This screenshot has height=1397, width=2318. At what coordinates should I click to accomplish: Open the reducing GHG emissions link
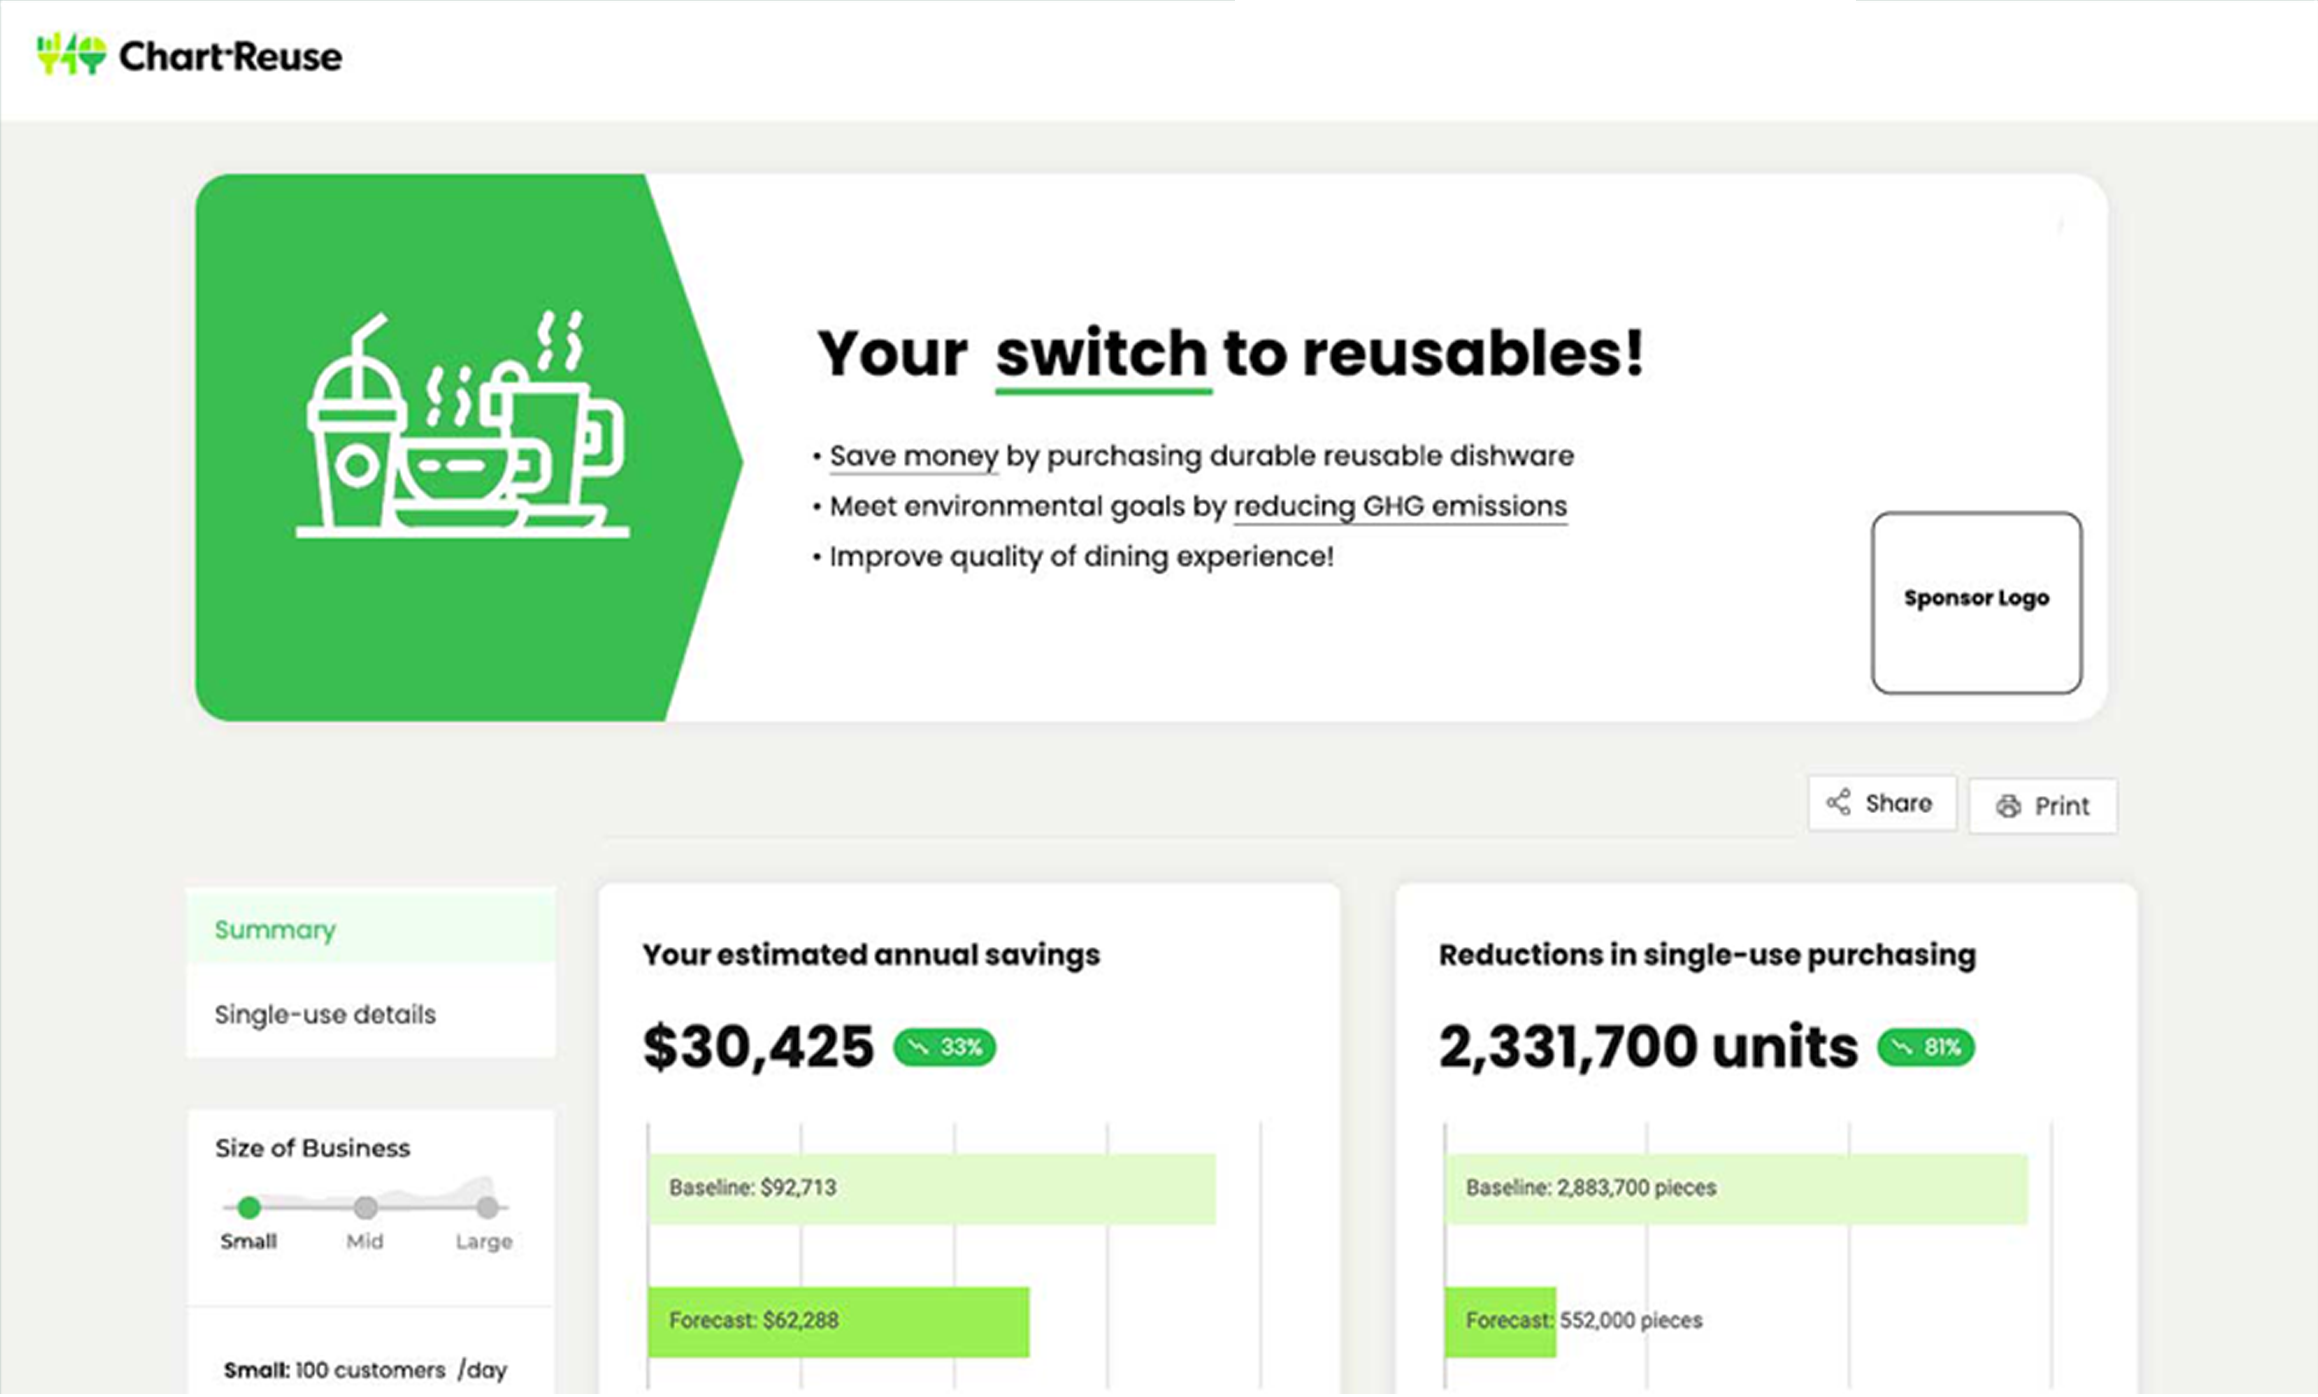(x=1400, y=506)
